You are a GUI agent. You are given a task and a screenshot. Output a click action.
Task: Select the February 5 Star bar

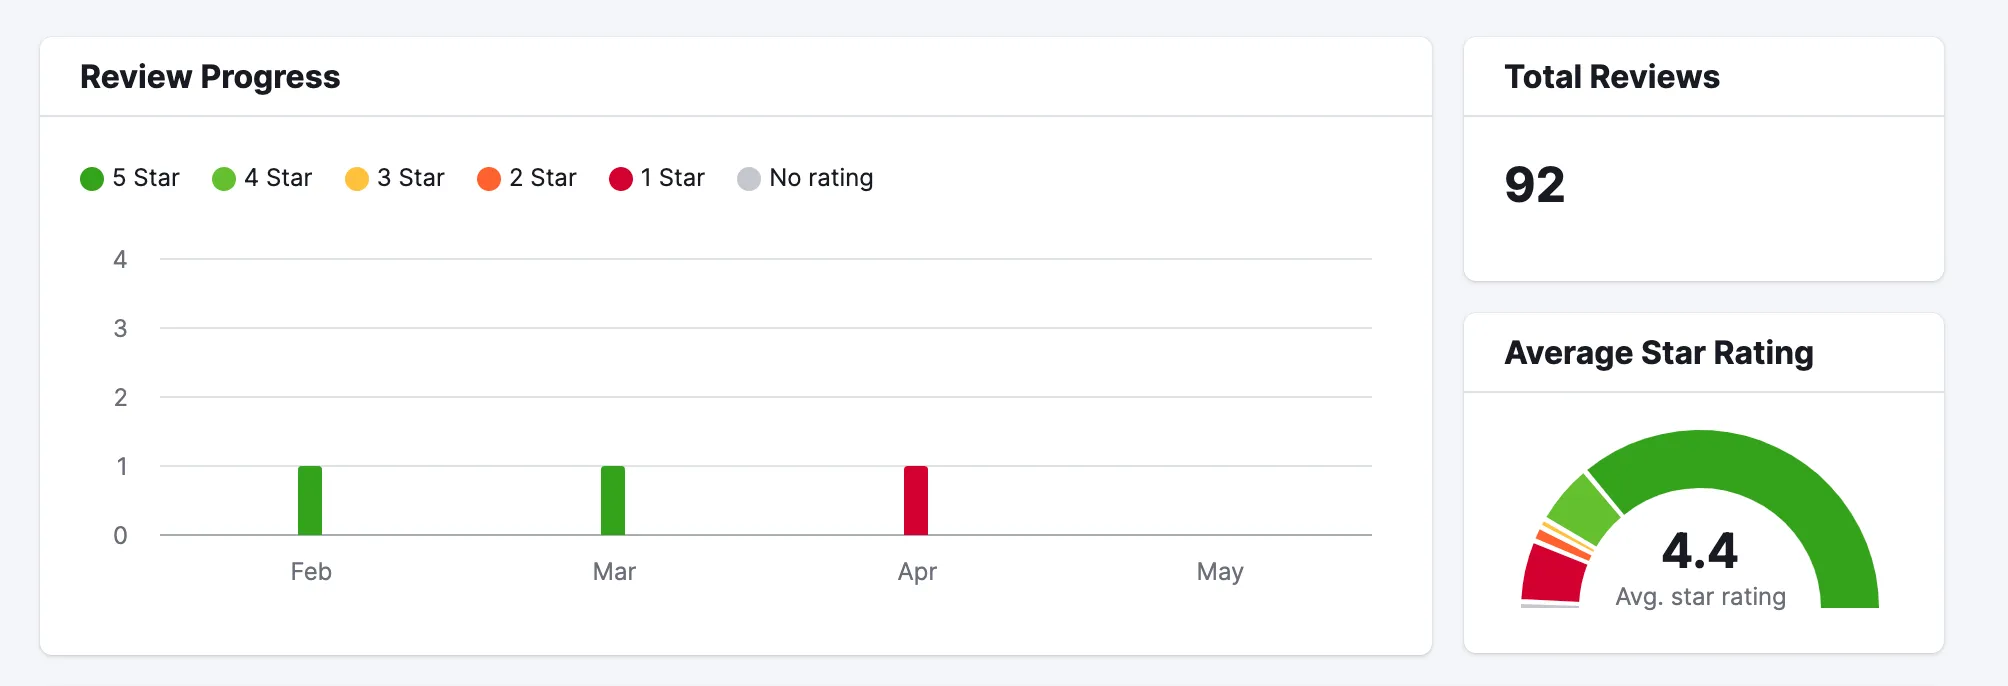[x=310, y=500]
